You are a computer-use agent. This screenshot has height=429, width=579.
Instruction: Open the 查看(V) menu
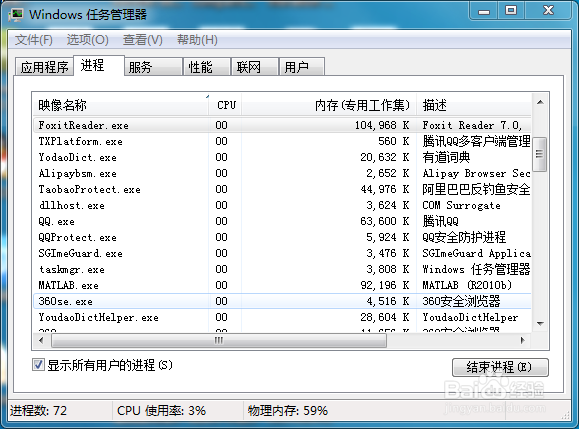(x=143, y=40)
